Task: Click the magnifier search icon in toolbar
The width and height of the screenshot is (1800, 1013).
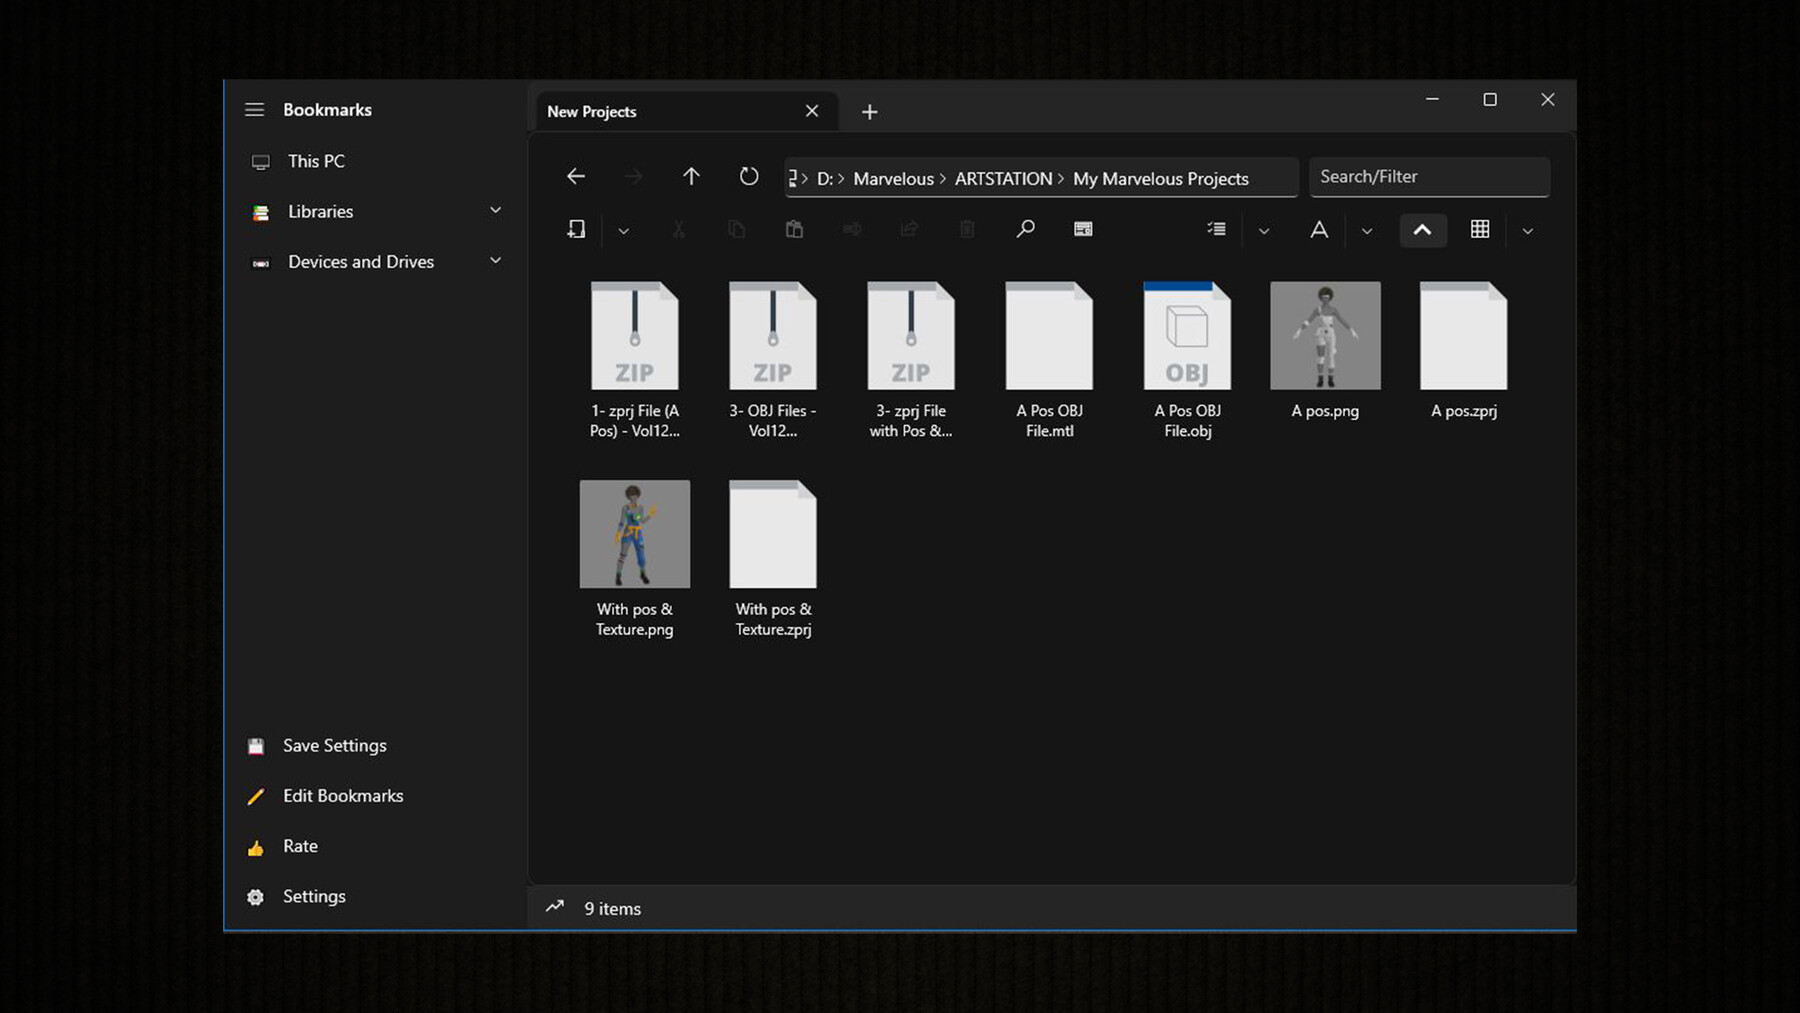Action: (1025, 230)
